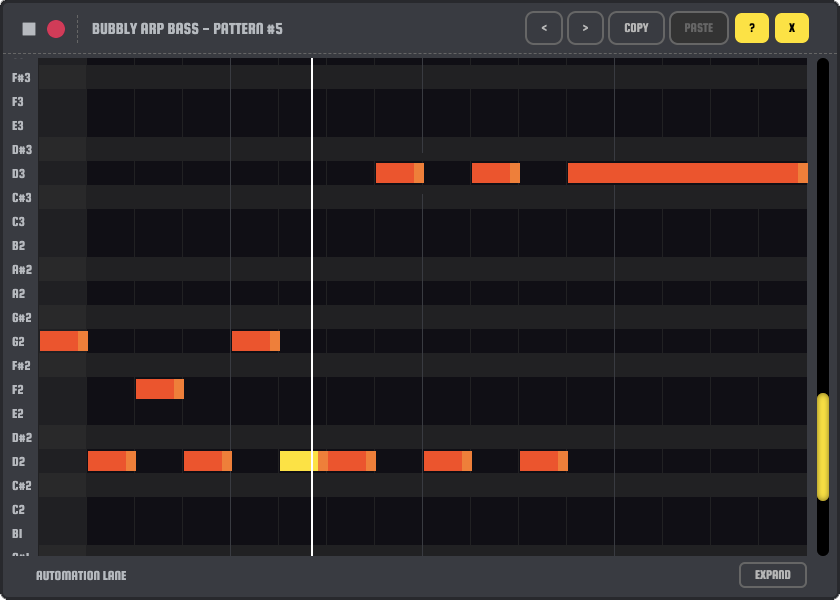Click the C2 piano key label

point(19,509)
